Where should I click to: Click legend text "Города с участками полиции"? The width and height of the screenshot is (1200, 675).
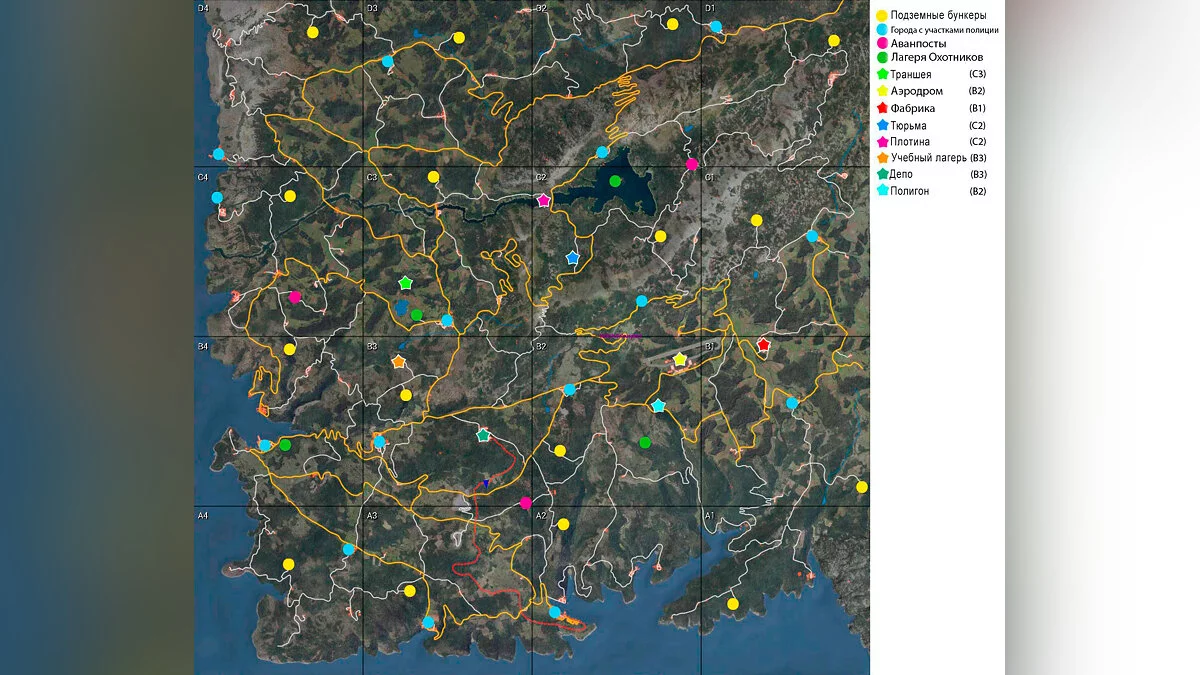[945, 30]
